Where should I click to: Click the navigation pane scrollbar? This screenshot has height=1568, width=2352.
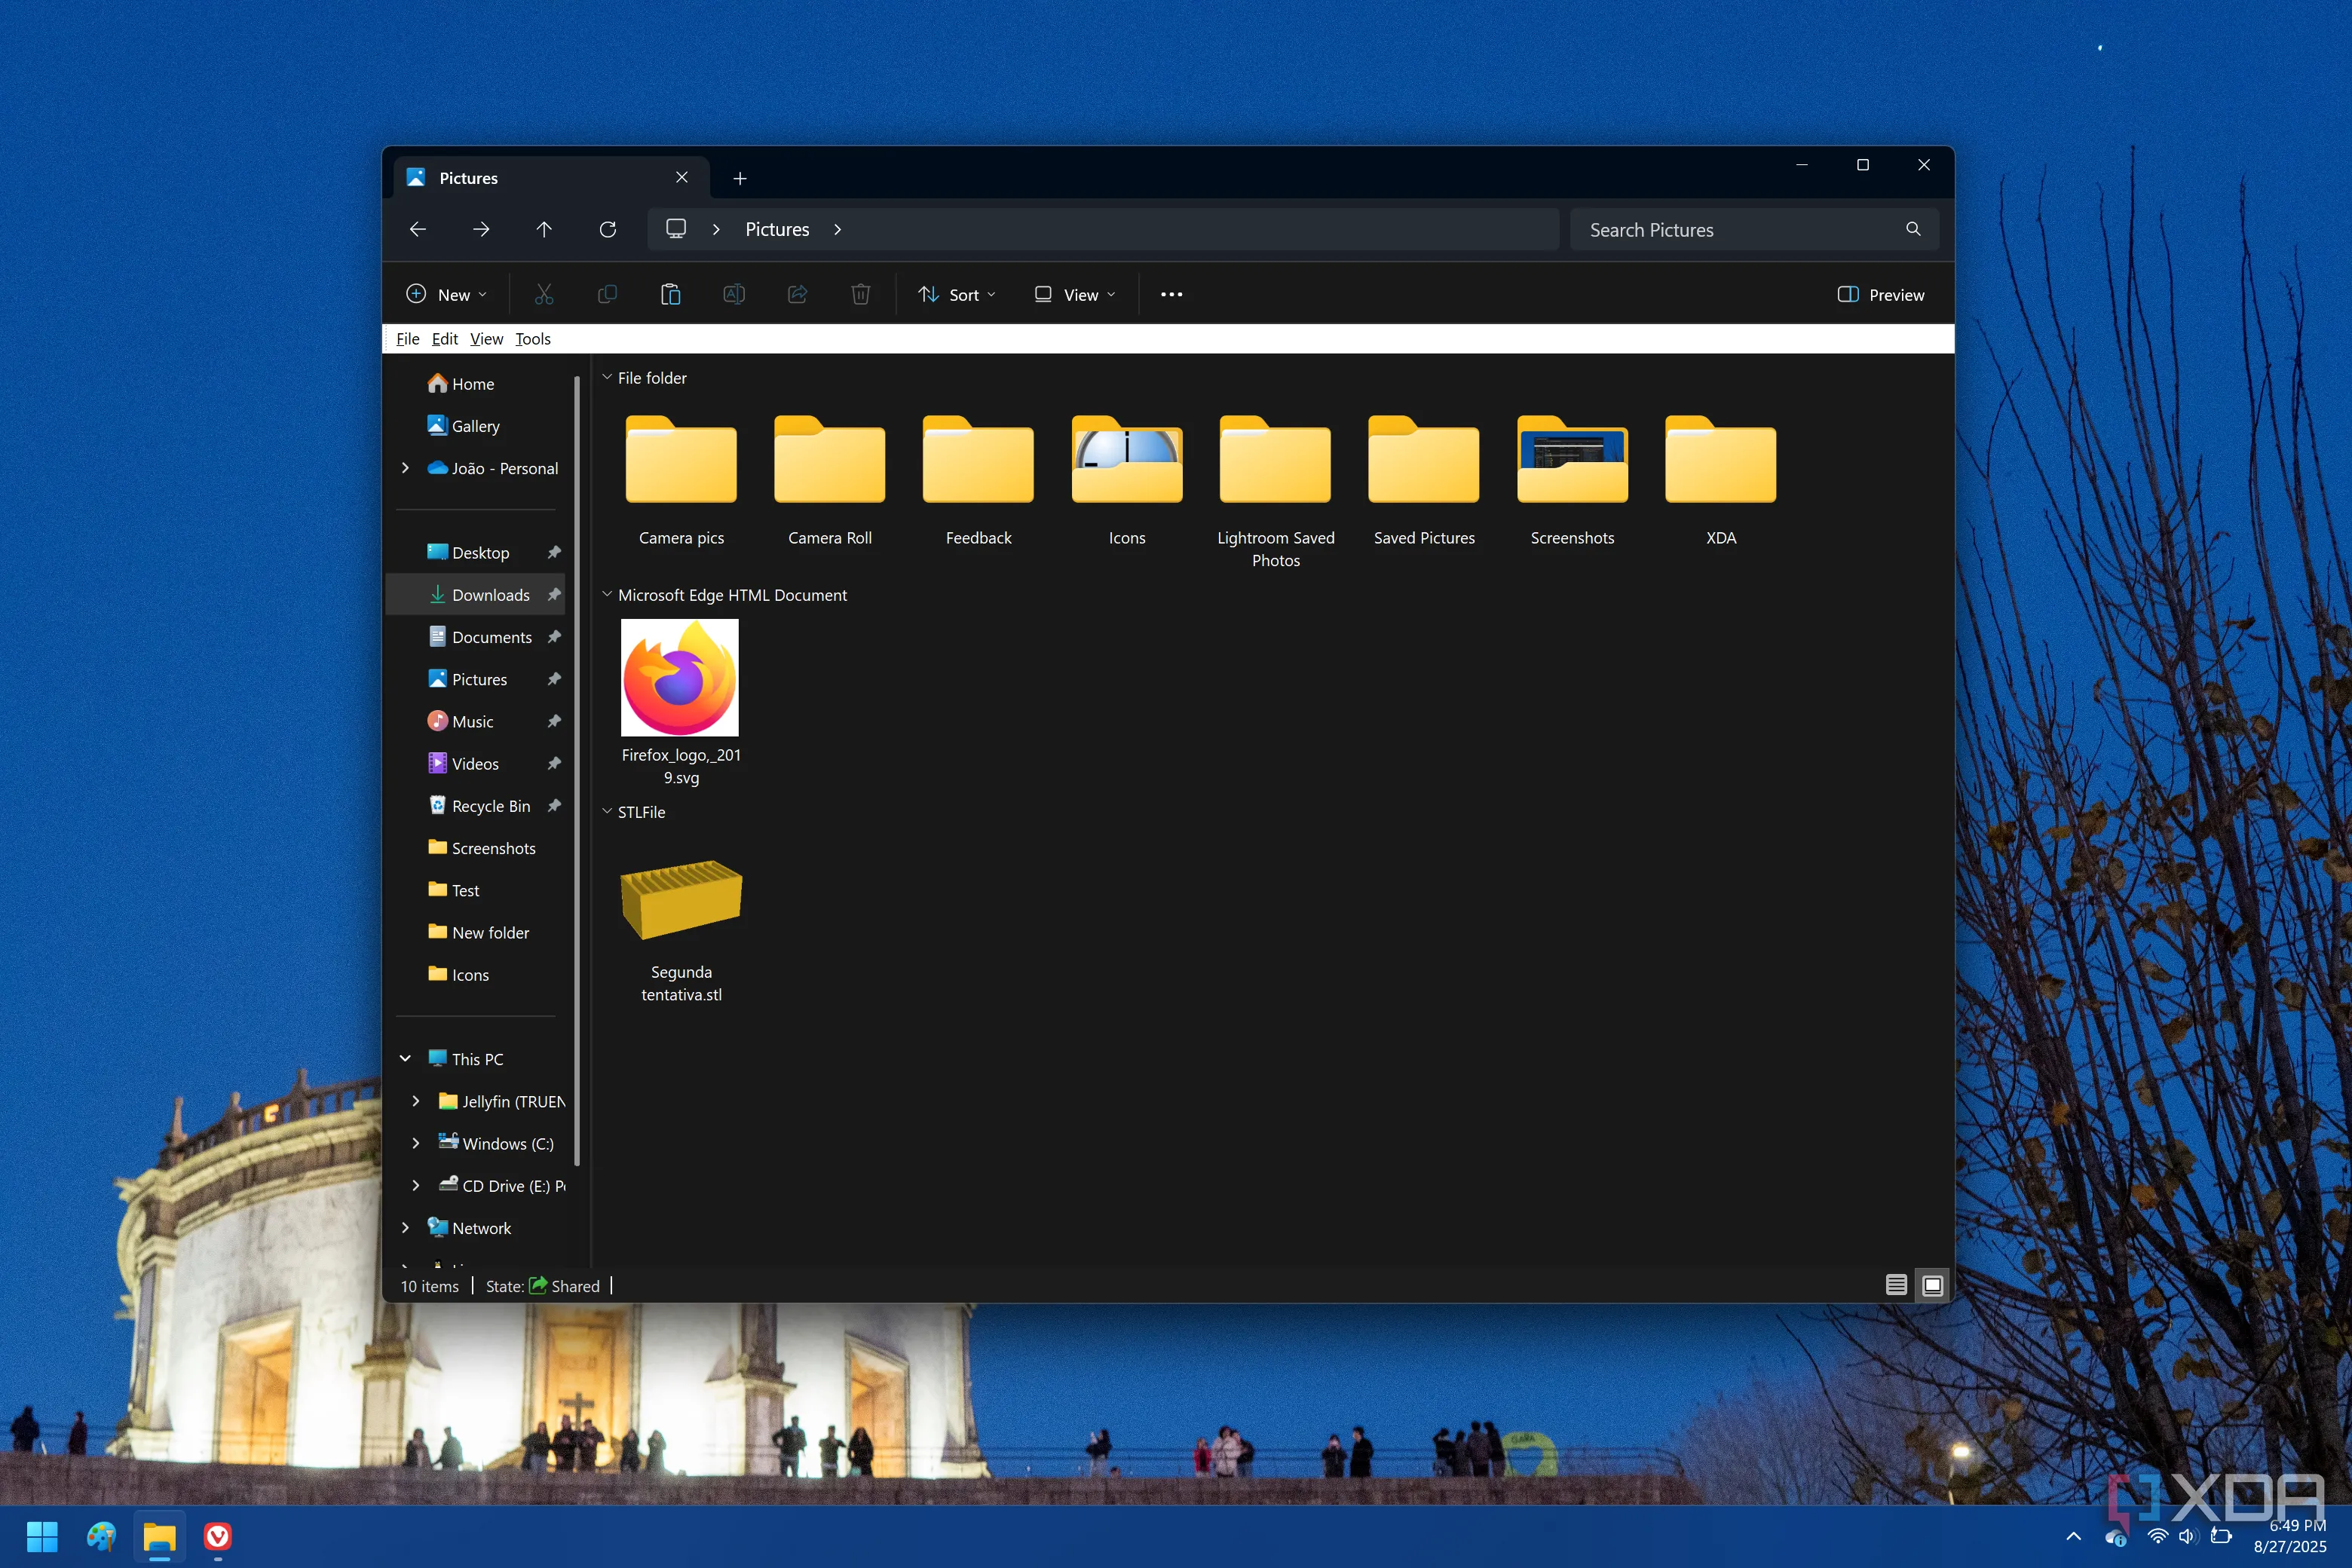577,770
